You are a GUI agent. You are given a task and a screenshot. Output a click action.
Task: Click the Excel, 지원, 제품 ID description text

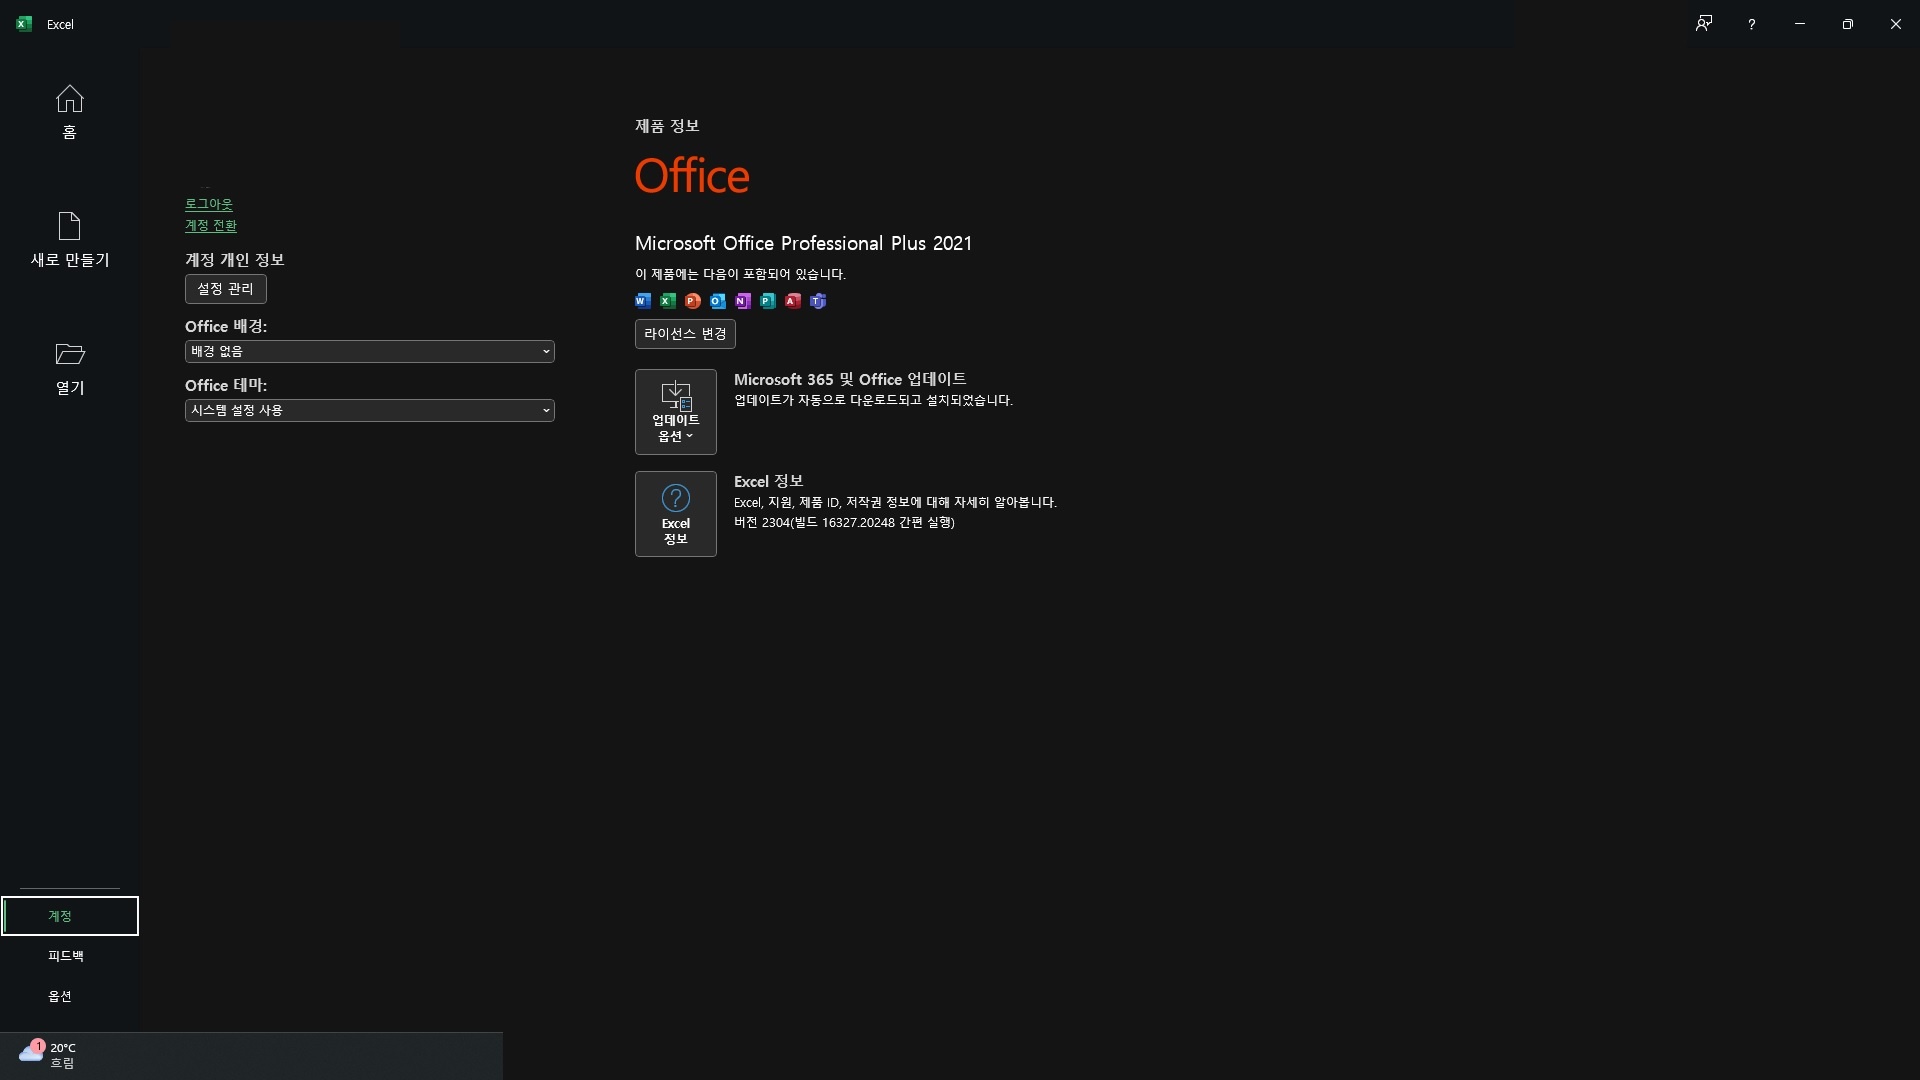(895, 502)
